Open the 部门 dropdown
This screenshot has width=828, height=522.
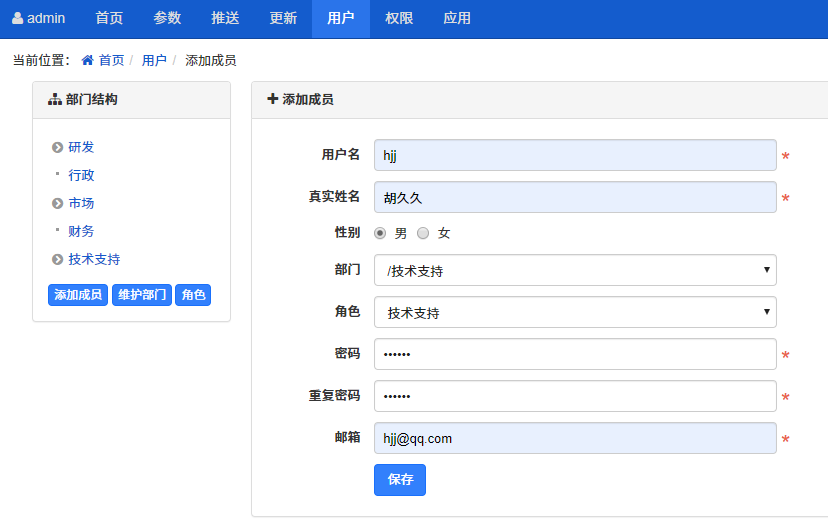click(x=575, y=271)
